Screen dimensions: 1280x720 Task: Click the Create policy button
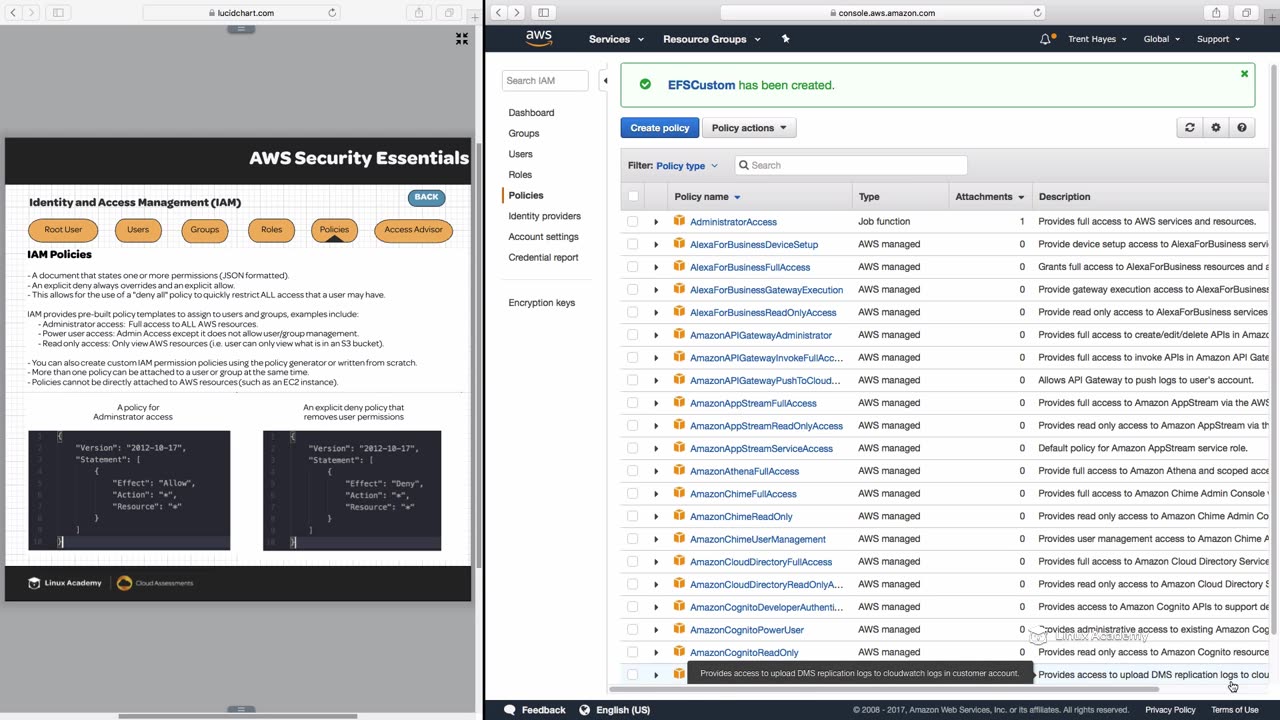(659, 128)
